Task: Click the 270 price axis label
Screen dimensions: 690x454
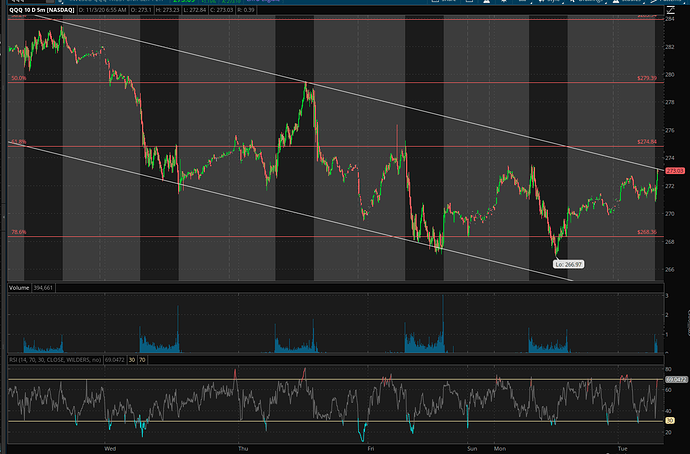Action: [x=670, y=214]
